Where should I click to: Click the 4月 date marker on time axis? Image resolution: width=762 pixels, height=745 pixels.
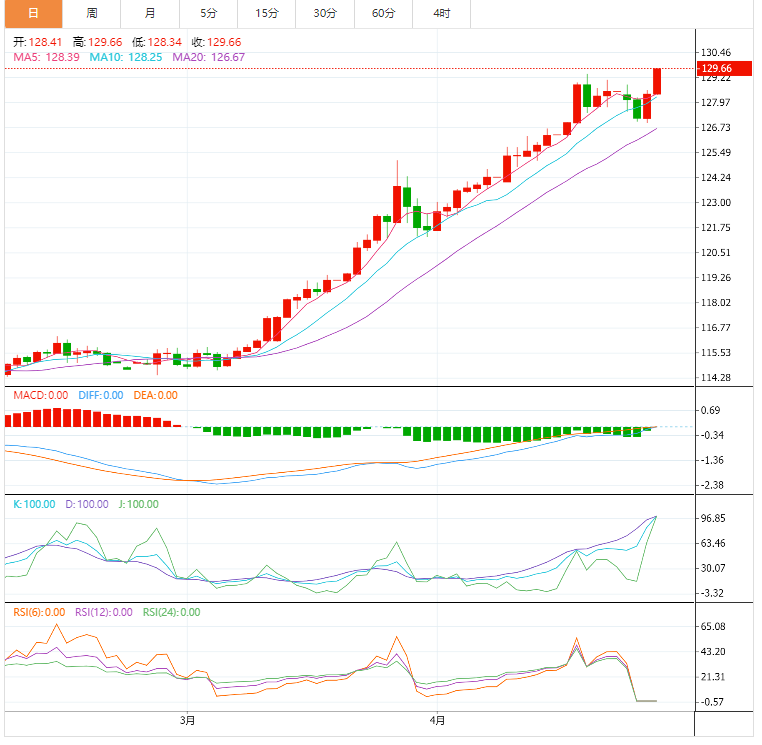pyautogui.click(x=437, y=720)
